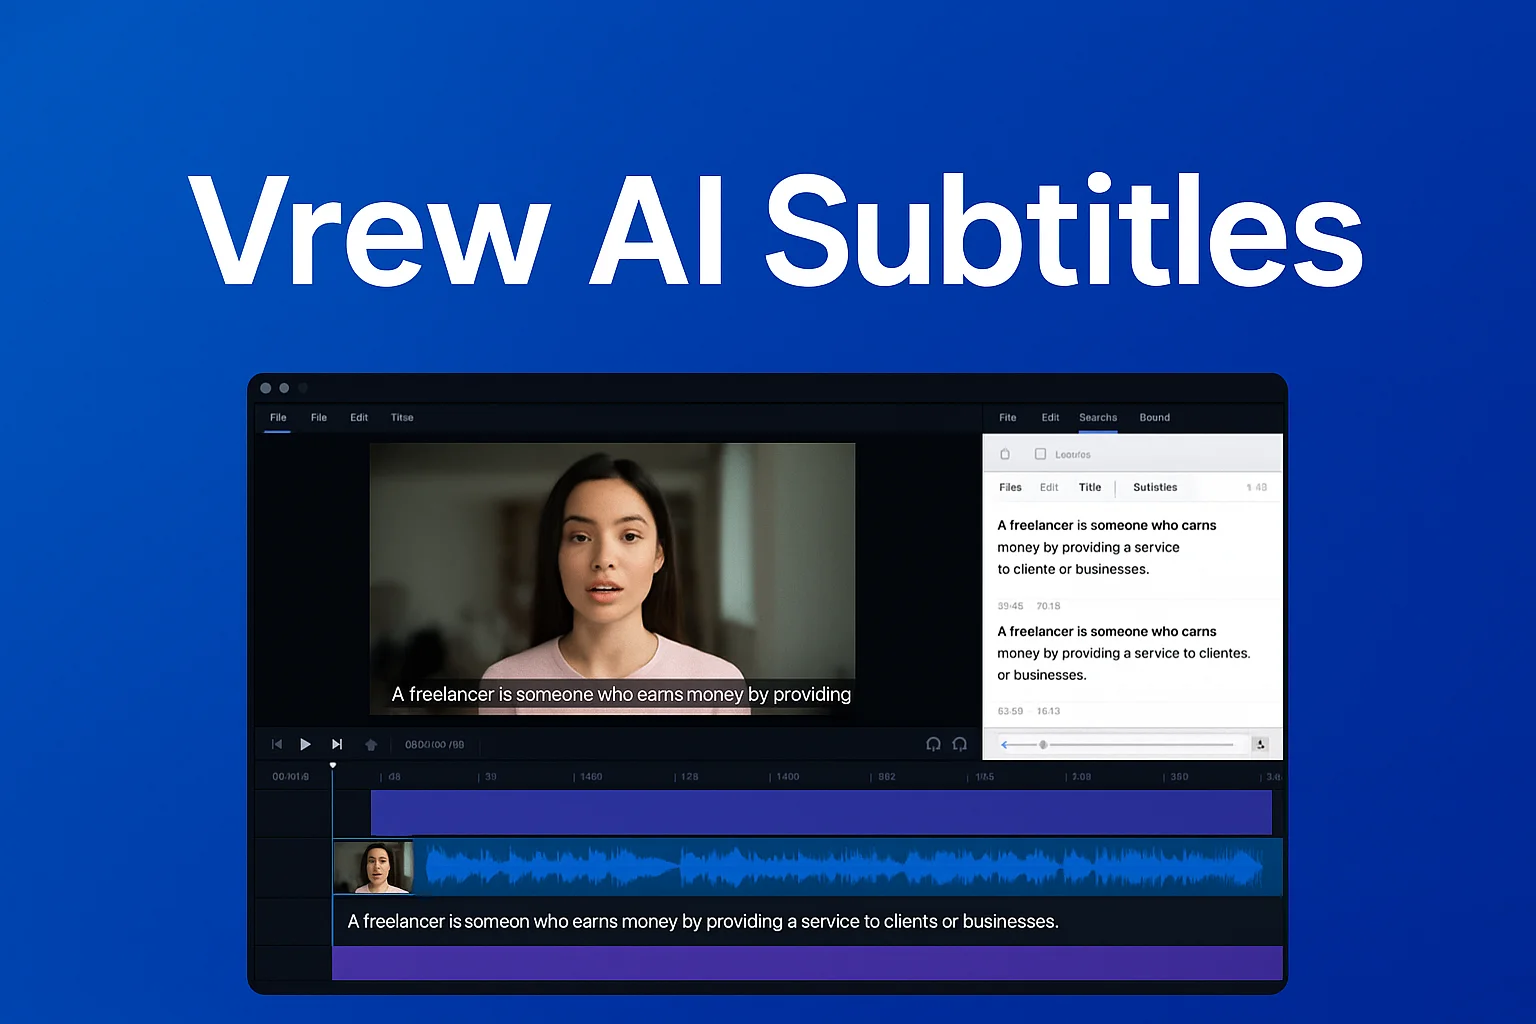Image resolution: width=1536 pixels, height=1024 pixels.
Task: Click the clipboard icon left of Leotufes checkbox
Action: [1005, 454]
